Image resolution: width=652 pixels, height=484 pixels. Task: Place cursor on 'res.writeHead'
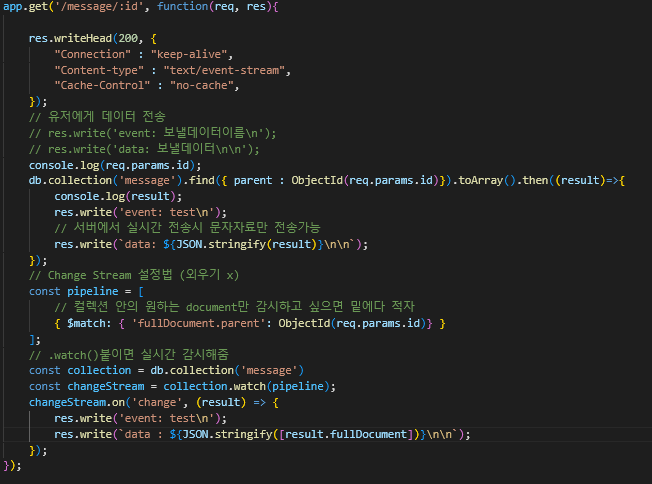tap(70, 38)
